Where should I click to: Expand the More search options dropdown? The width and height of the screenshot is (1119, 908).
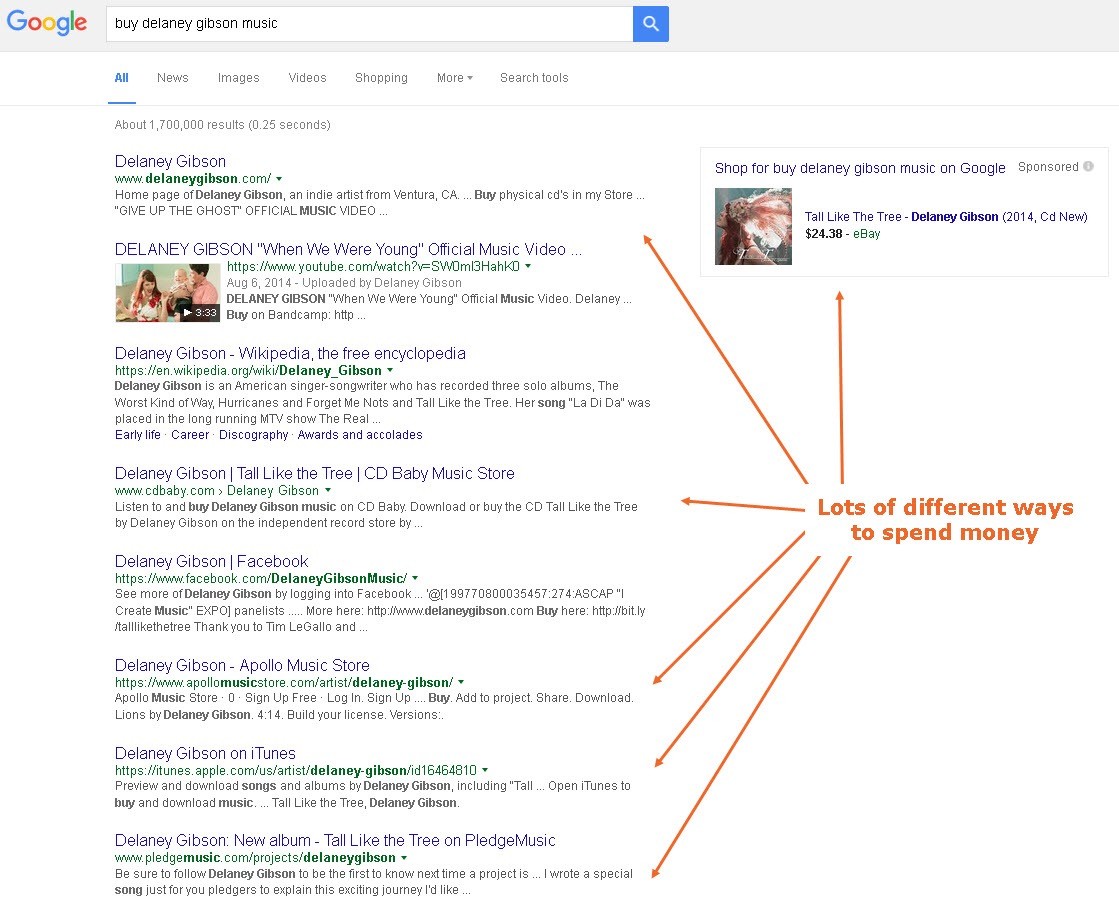coord(454,78)
